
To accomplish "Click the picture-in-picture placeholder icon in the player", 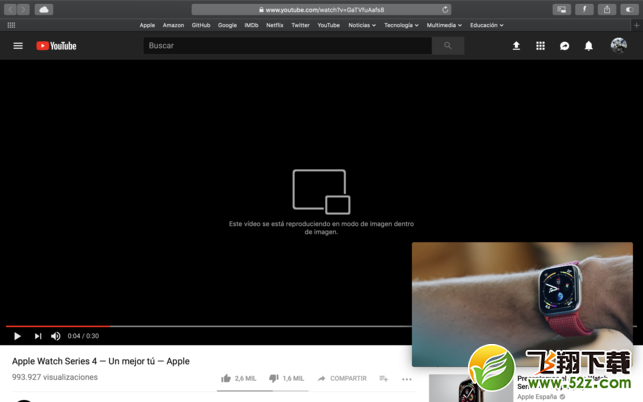I will point(321,192).
